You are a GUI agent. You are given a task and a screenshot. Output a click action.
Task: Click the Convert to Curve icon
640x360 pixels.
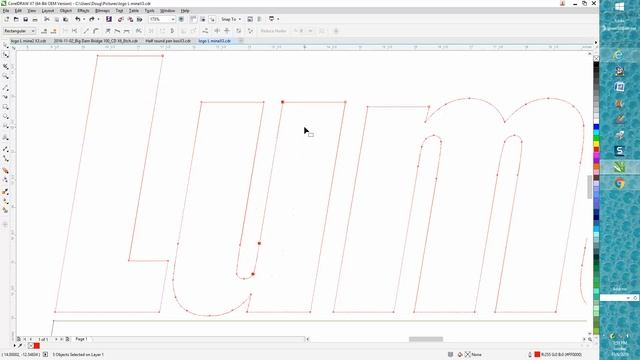pos(96,31)
